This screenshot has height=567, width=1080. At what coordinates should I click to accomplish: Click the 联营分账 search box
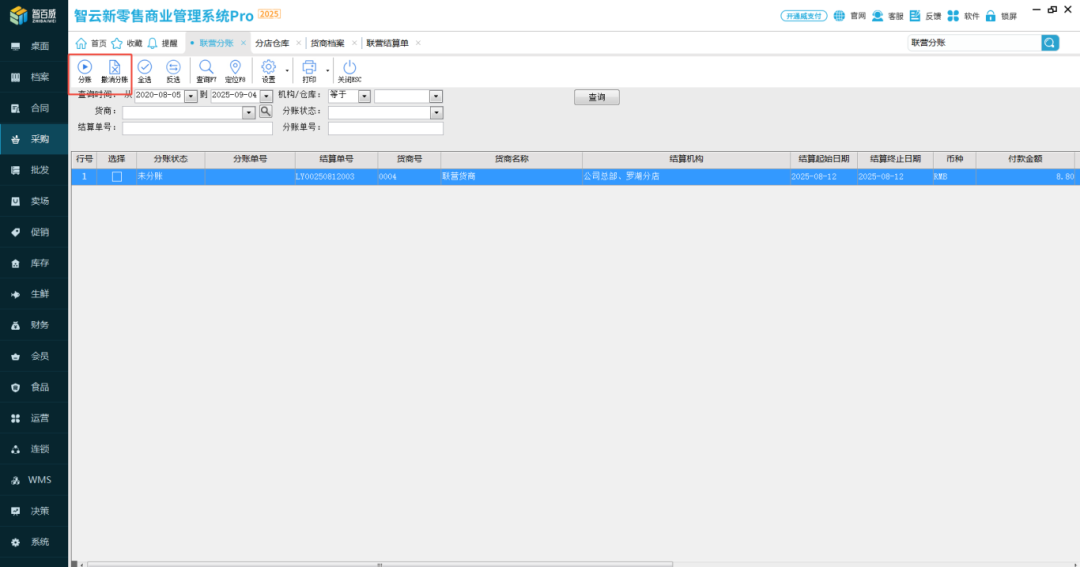975,43
